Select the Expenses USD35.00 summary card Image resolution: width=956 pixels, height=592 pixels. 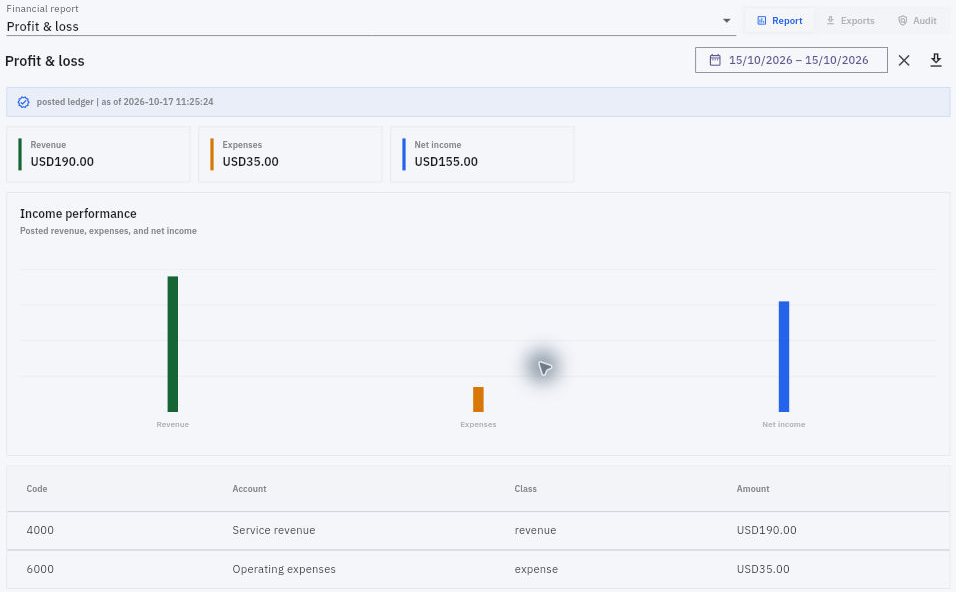click(x=290, y=154)
